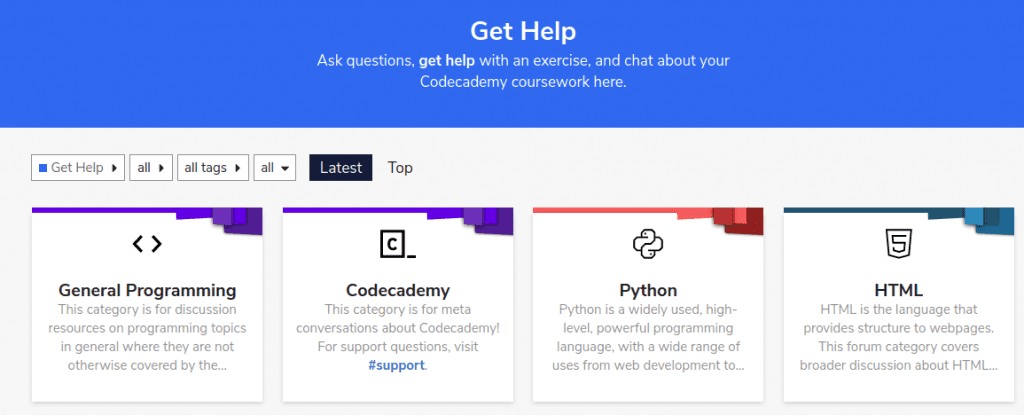Open the General Programming category title
1024x415 pixels.
(x=147, y=290)
